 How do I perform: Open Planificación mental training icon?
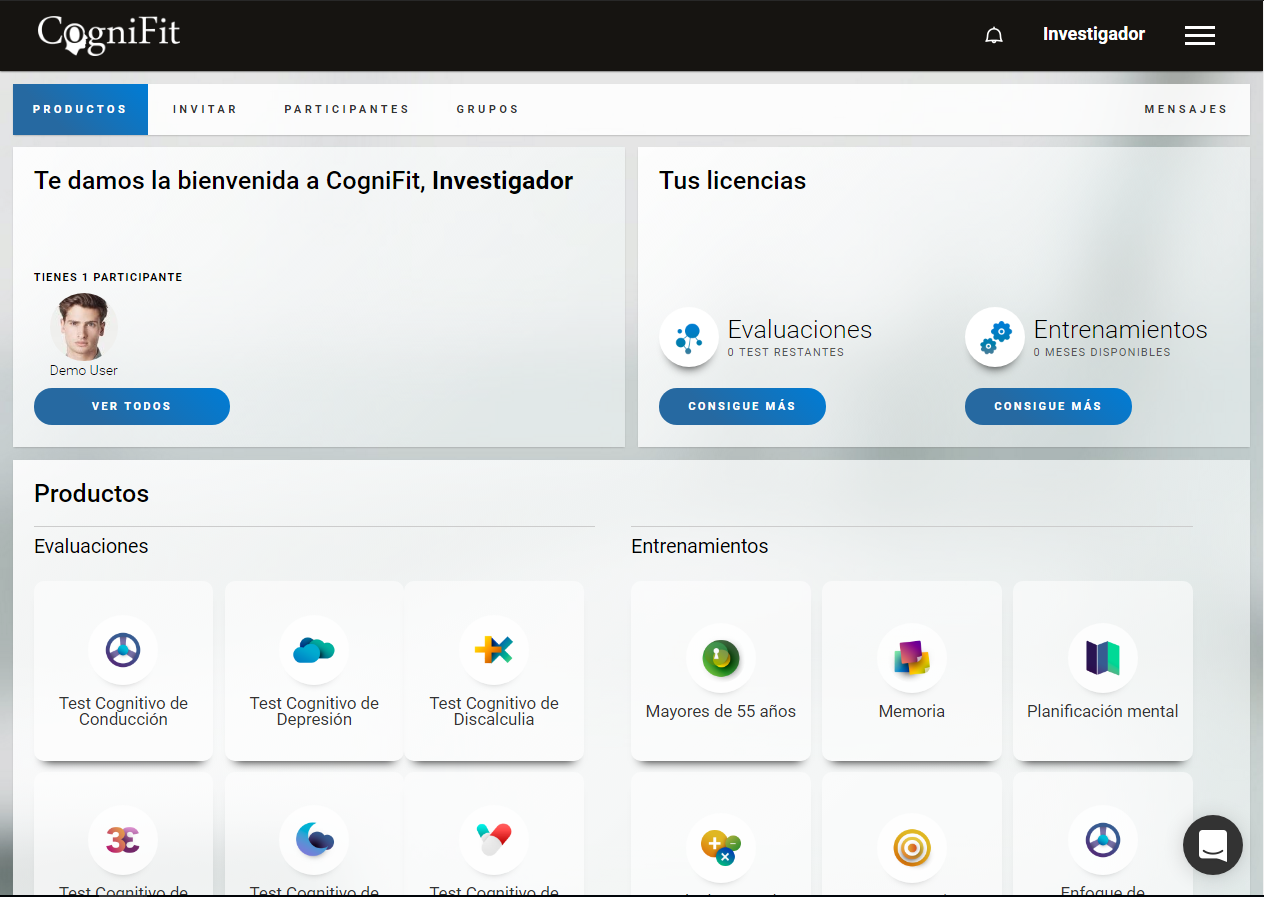[x=1103, y=658]
